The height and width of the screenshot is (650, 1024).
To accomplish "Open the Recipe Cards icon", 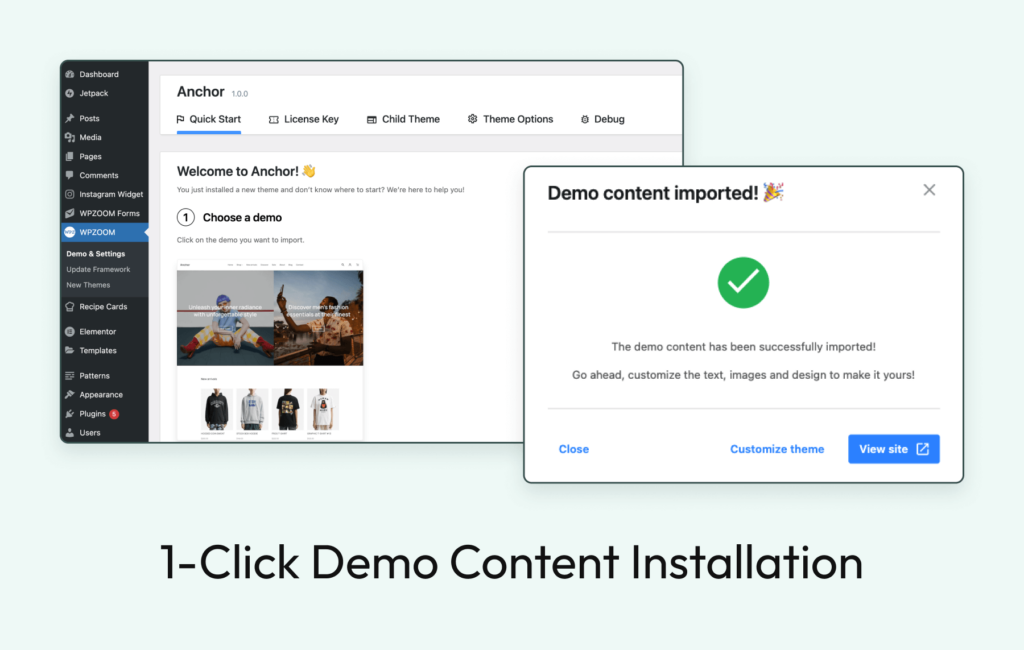I will point(70,306).
